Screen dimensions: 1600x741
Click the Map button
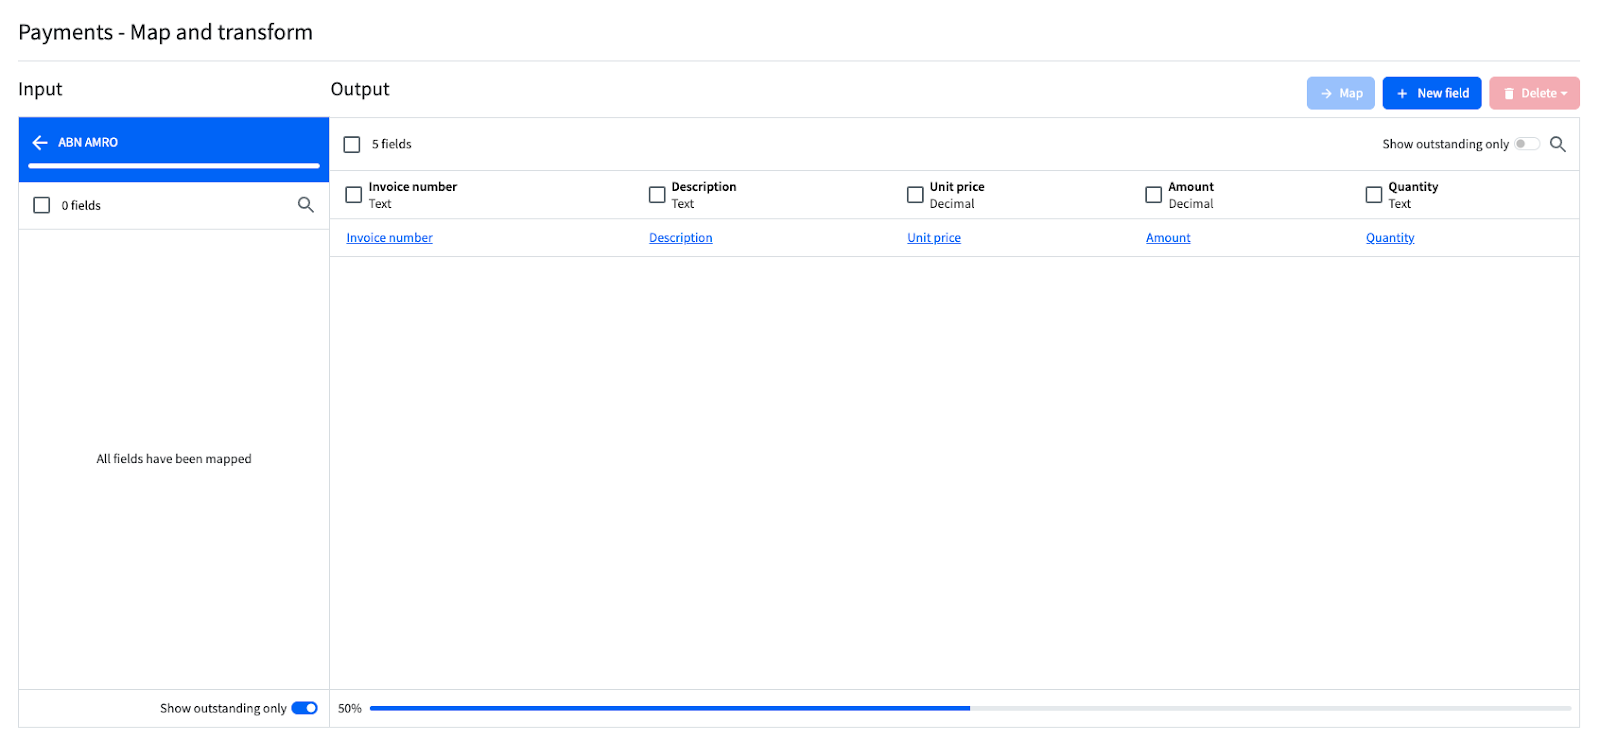(1340, 93)
